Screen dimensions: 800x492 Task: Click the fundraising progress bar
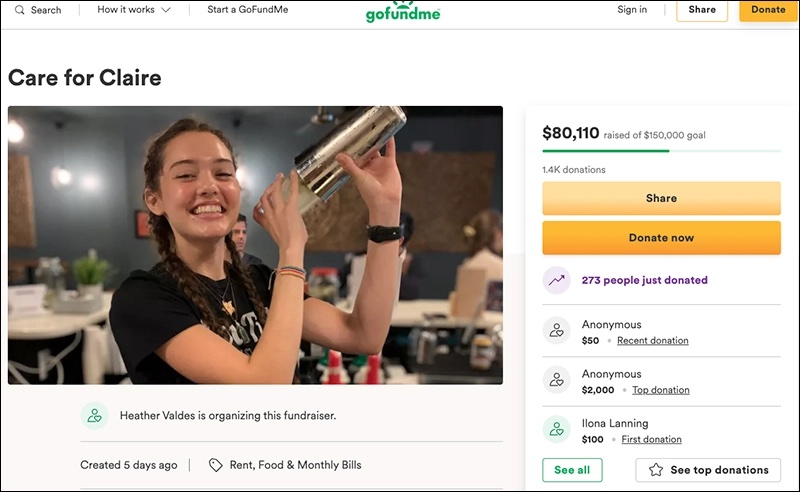point(661,151)
